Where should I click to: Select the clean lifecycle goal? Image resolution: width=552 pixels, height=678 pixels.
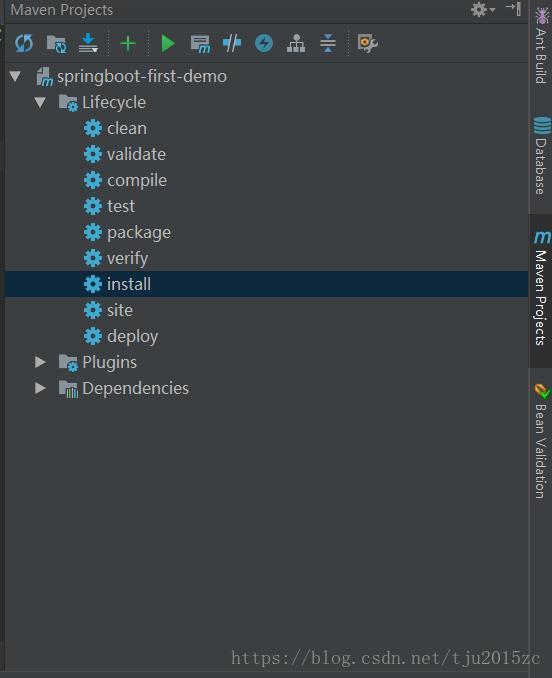pos(127,128)
